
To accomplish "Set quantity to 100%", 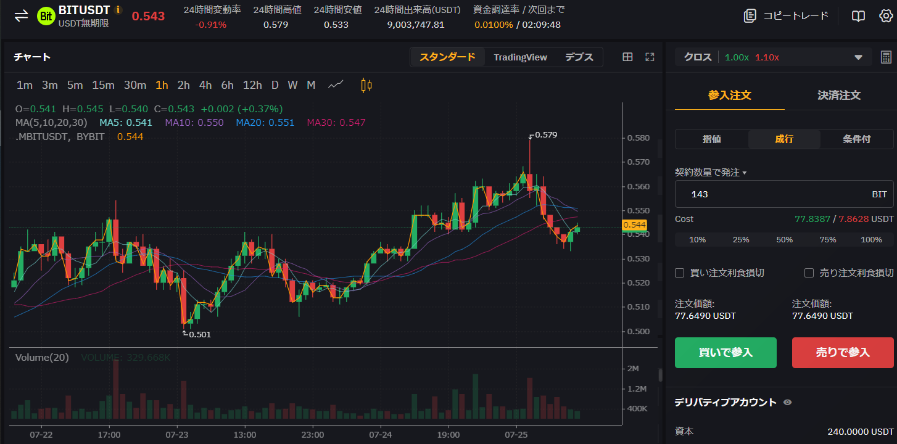I will pos(871,240).
